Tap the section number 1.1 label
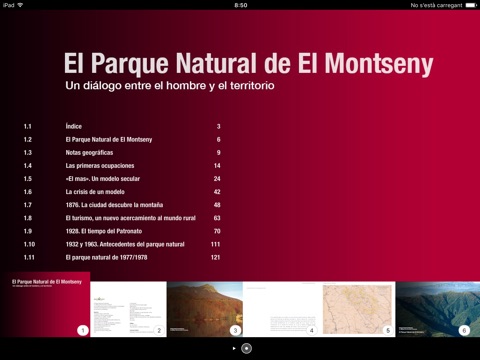The image size is (480, 360). (27, 126)
